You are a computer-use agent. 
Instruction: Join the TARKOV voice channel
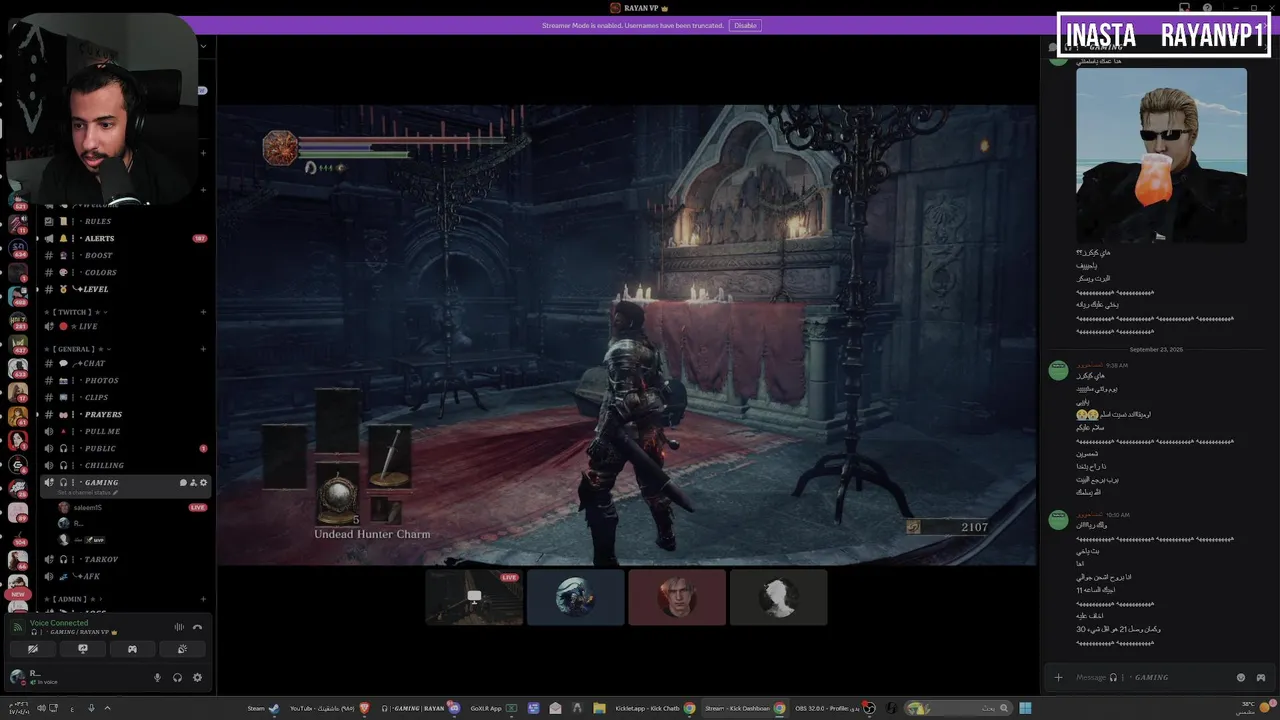(125, 559)
